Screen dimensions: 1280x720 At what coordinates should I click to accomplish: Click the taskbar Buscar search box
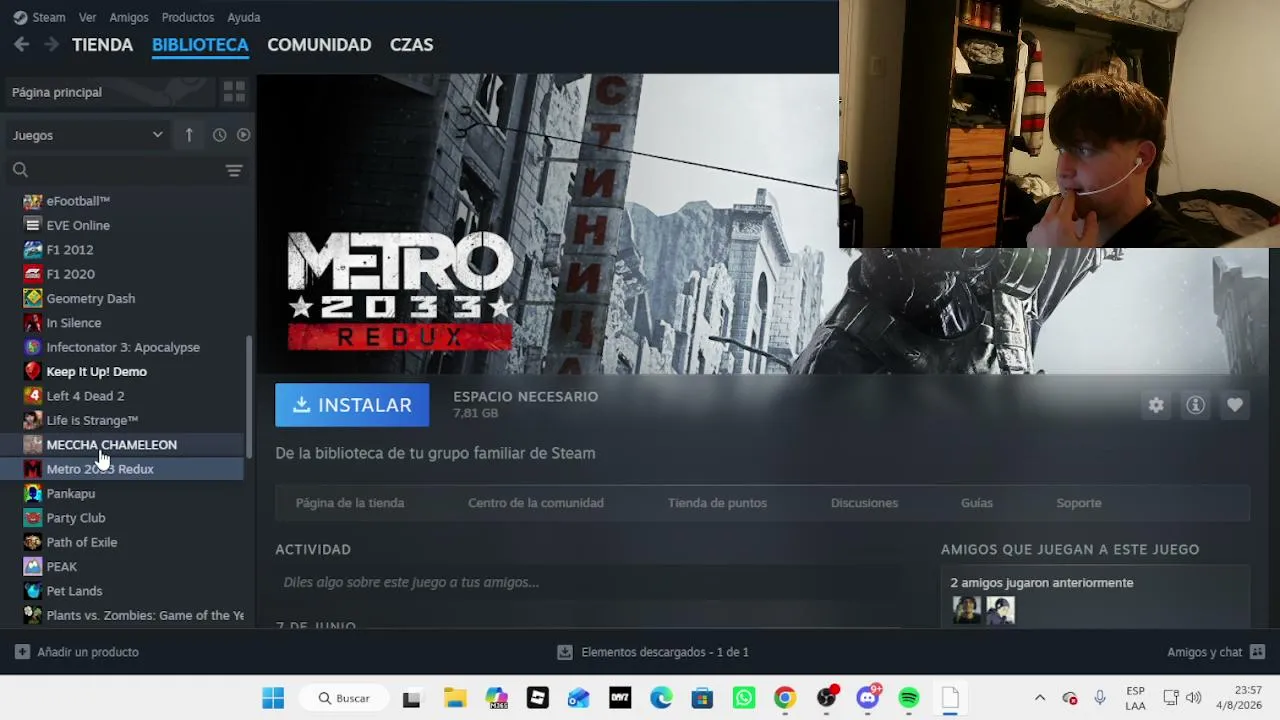click(x=345, y=698)
